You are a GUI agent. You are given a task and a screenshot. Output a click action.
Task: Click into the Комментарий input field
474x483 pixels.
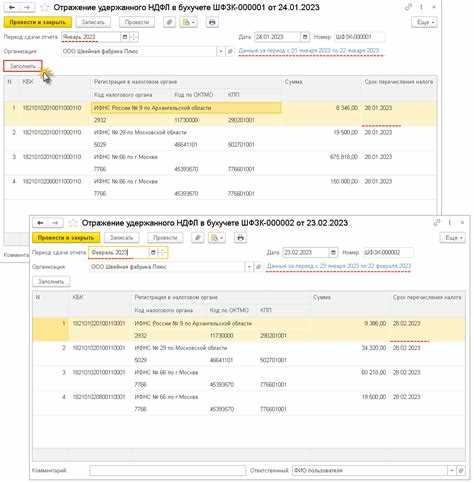tap(167, 470)
